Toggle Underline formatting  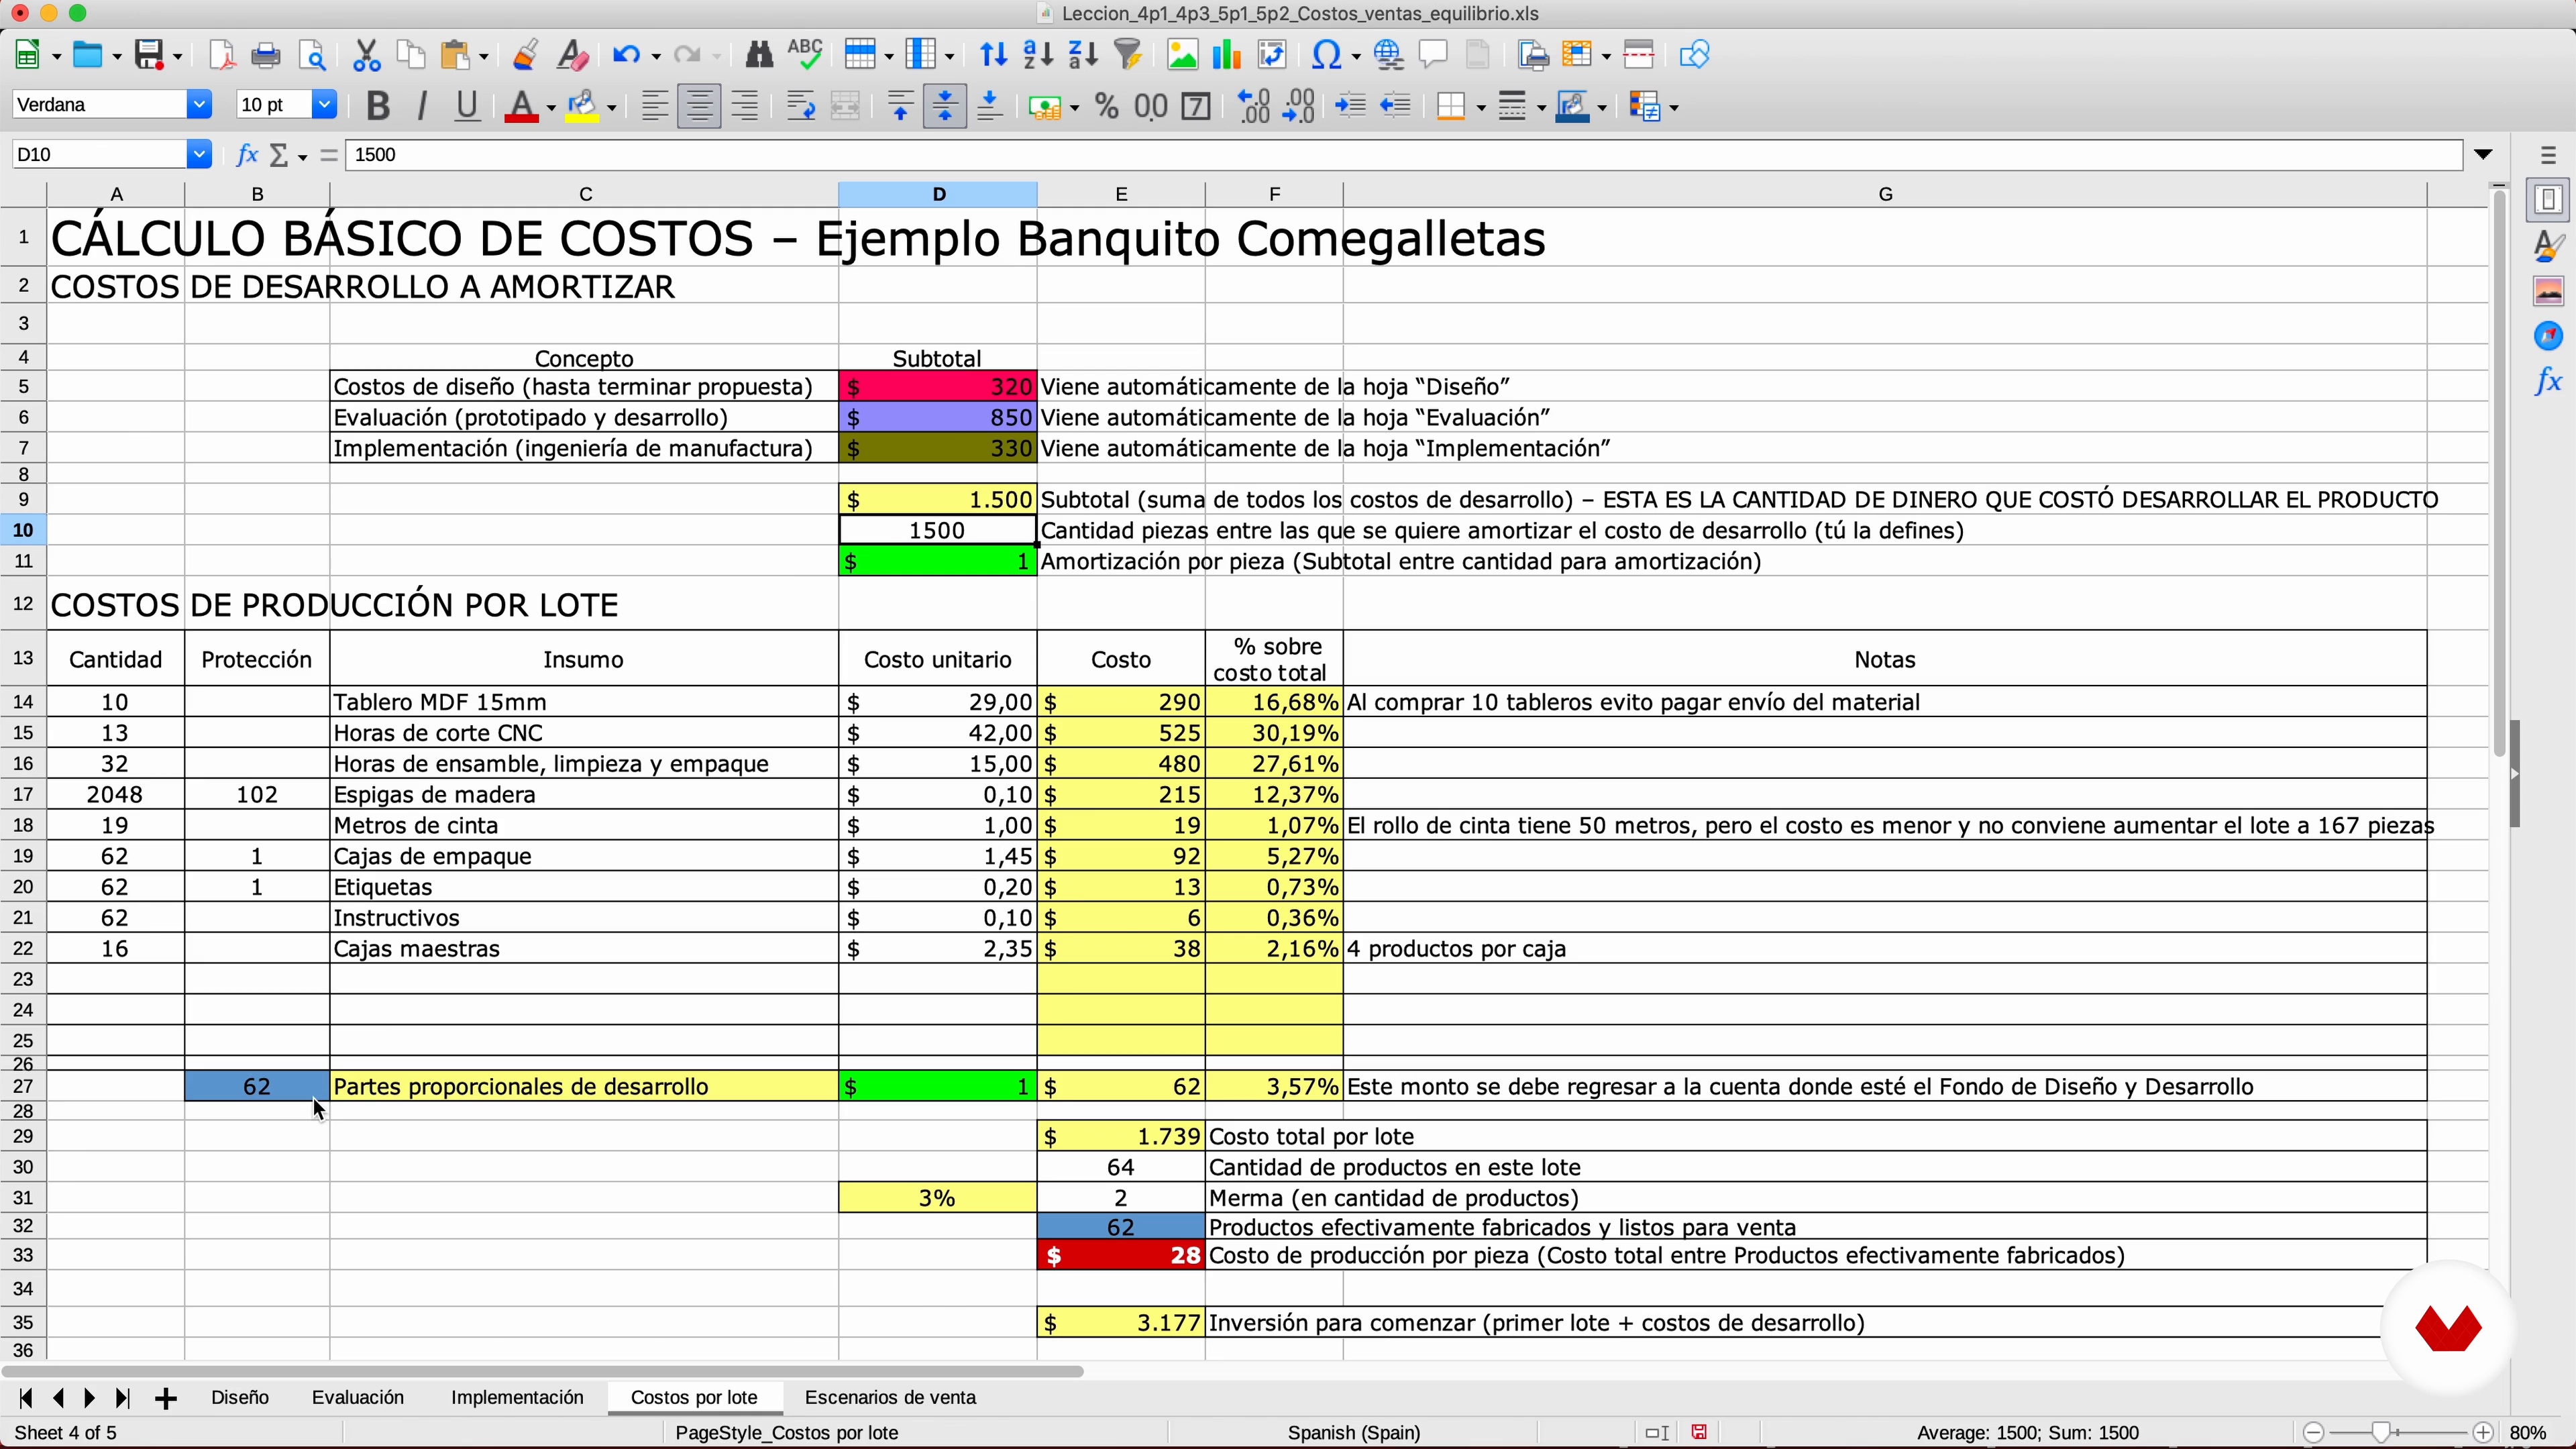[x=467, y=106]
